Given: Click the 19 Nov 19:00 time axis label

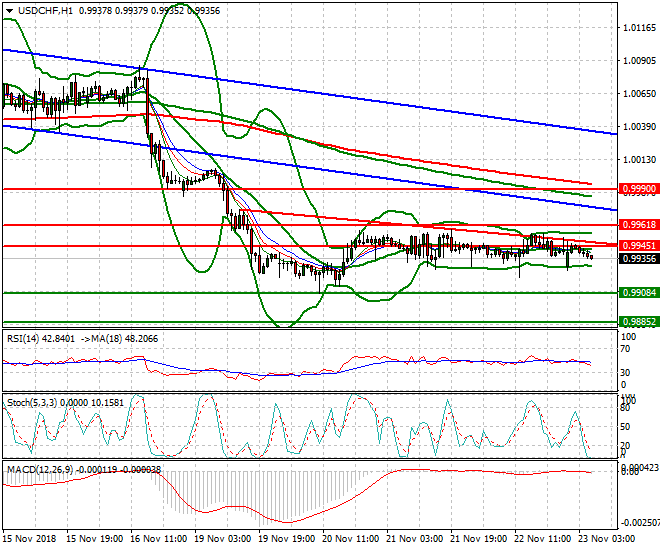Looking at the screenshot, I should click(287, 539).
